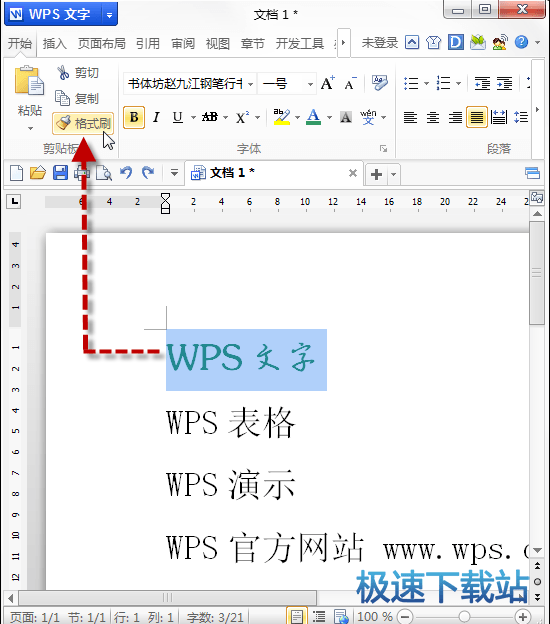550x624 pixels.
Task: Click the Format Painter (格式刷) button
Action: point(83,123)
